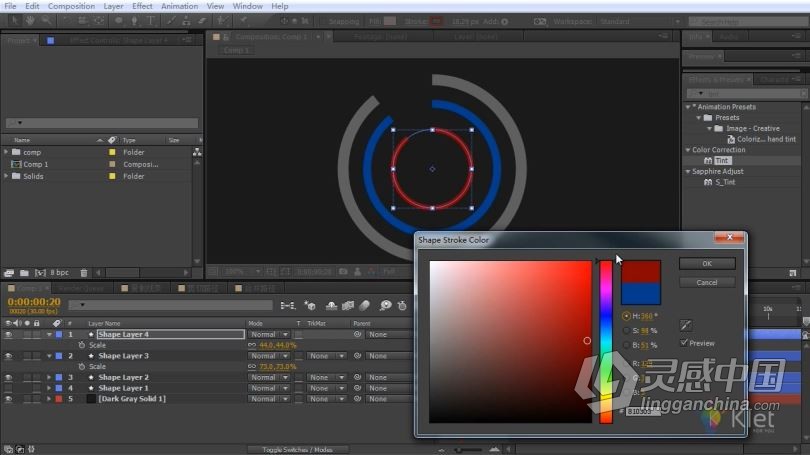Viewport: 810px width, 455px height.
Task: Expand Shape Layer 2 properties
Action: (49, 378)
